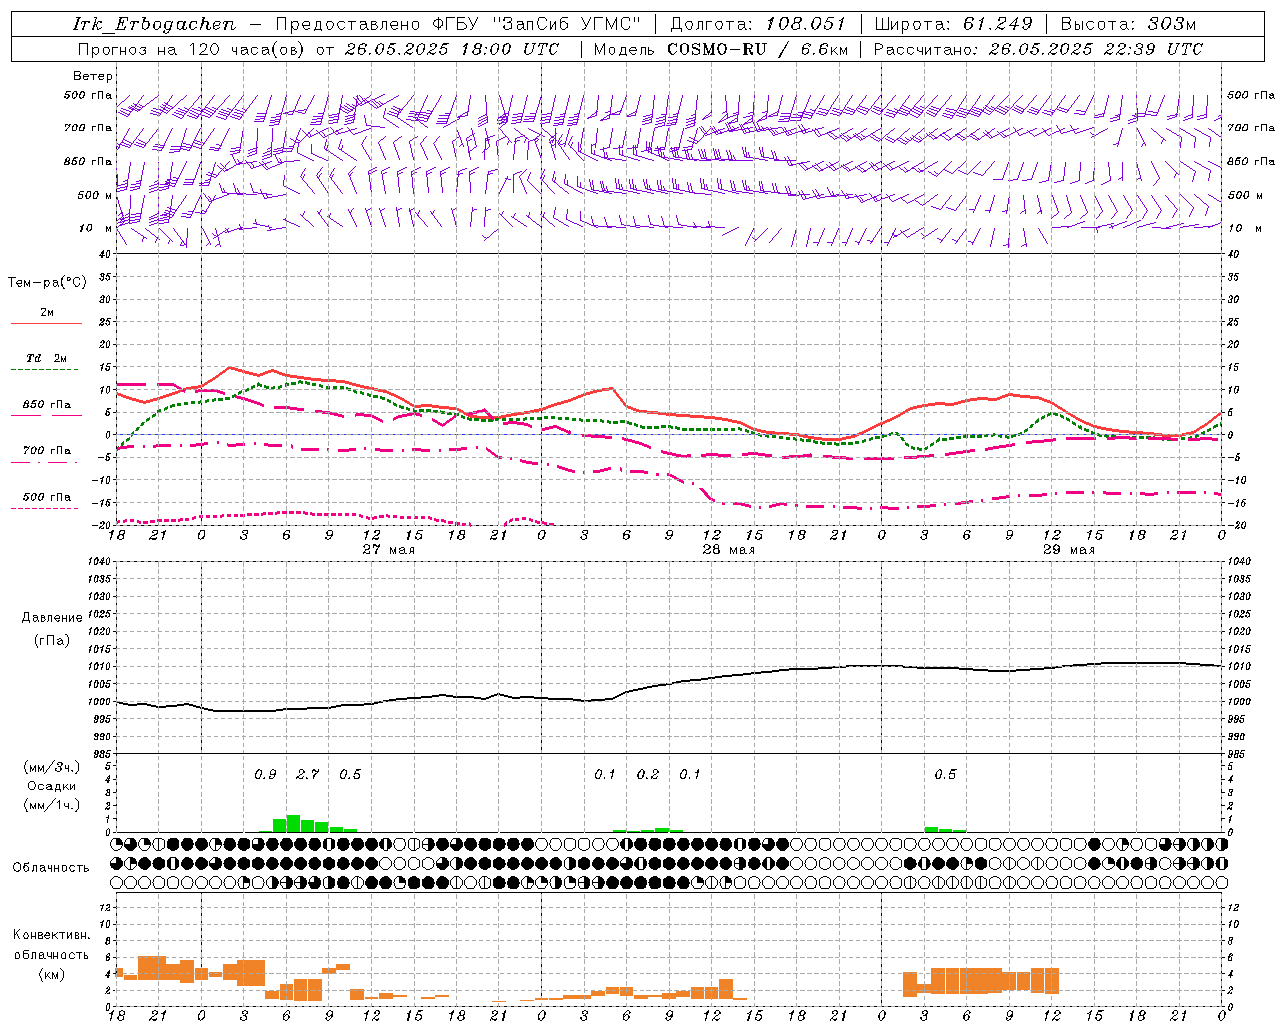Image resolution: width=1280 pixels, height=1024 pixels.
Task: Click the 'Высота: 303м' elevation text
Action: coord(1128,24)
